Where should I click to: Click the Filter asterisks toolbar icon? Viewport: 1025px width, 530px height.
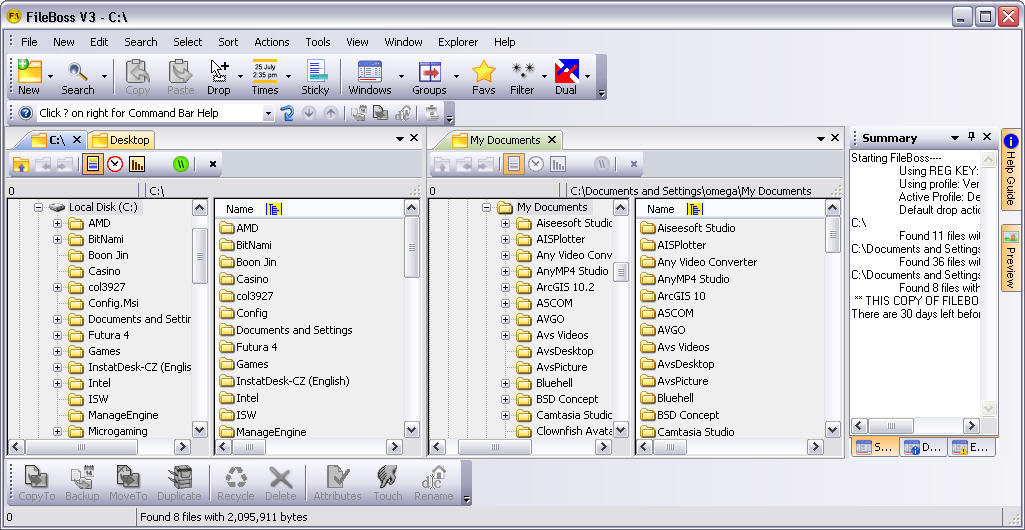[x=523, y=71]
